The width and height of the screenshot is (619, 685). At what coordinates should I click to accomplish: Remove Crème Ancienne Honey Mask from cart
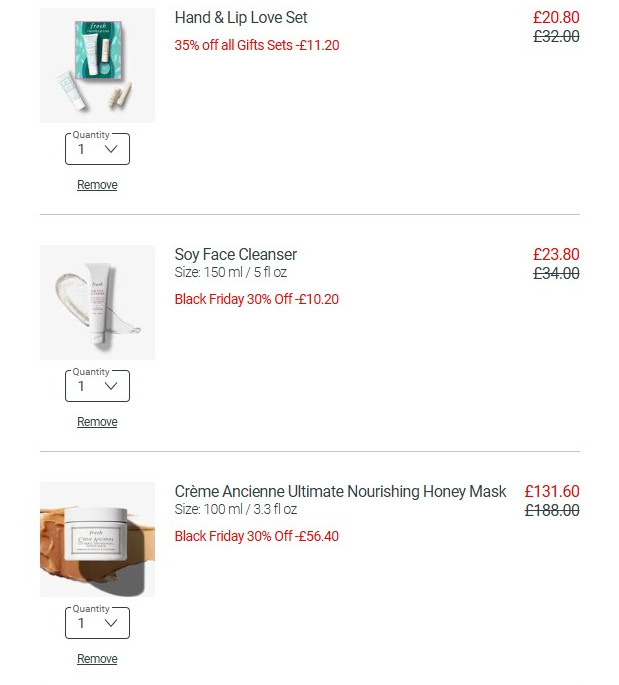tap(97, 659)
